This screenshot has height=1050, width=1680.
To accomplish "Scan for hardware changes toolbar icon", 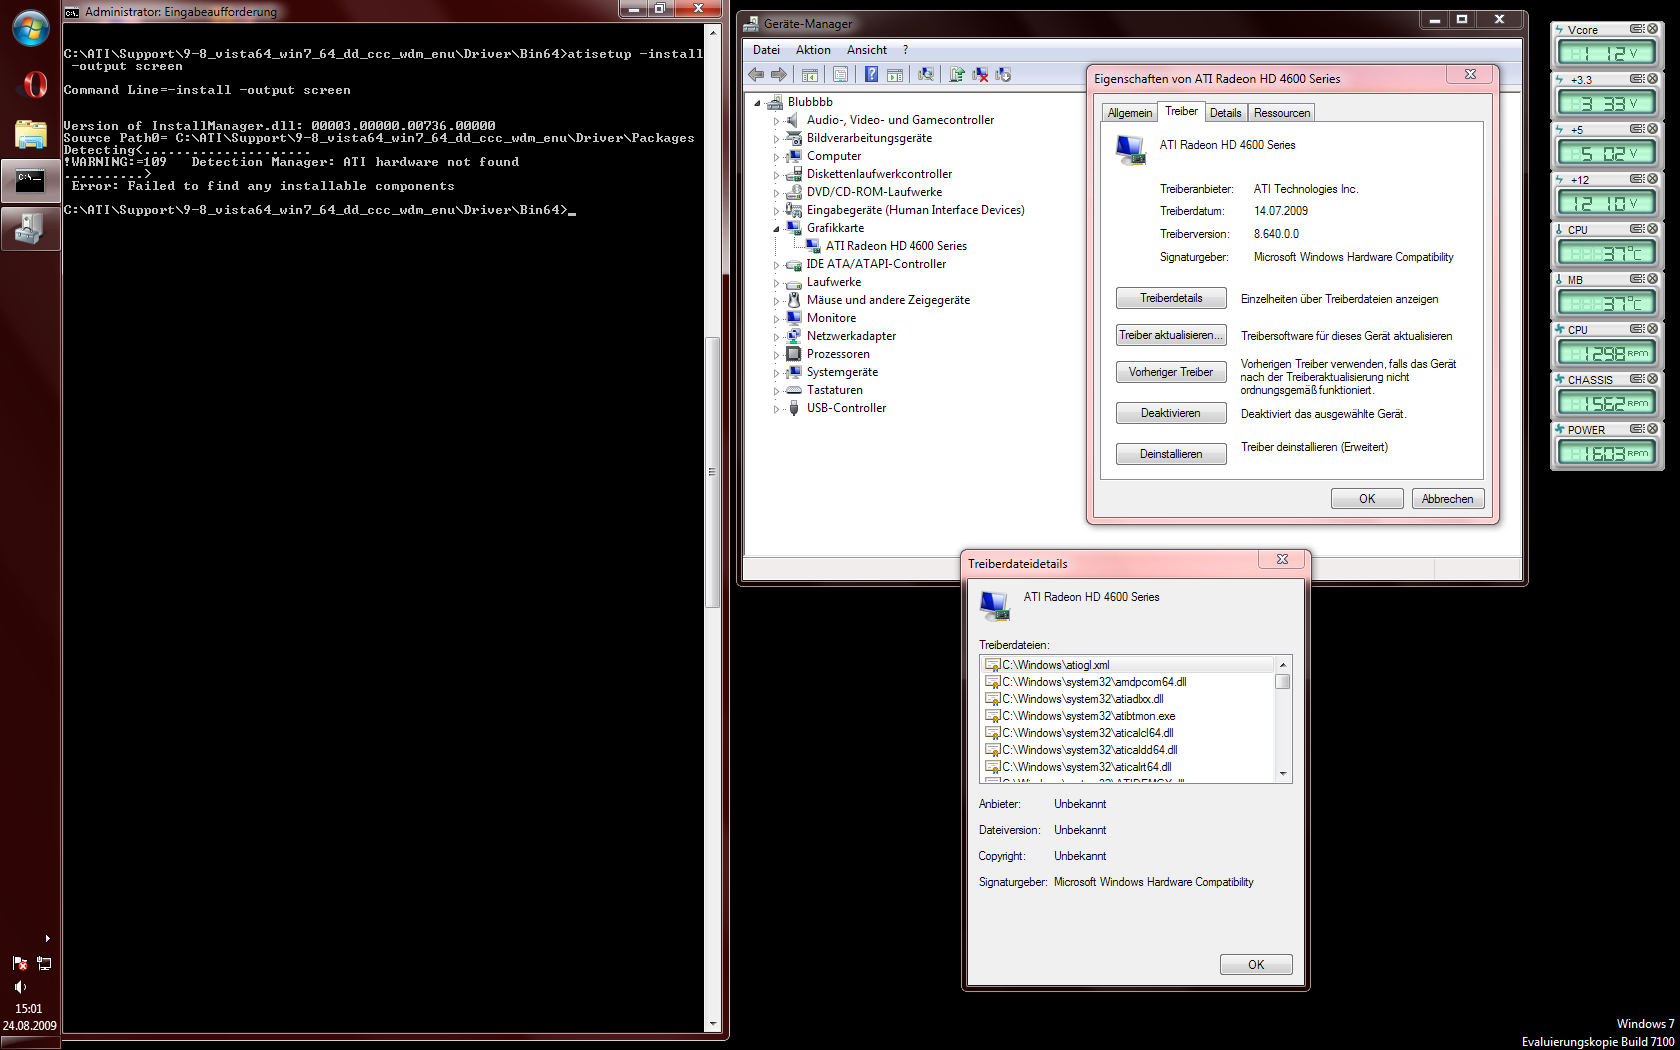I will tap(926, 74).
